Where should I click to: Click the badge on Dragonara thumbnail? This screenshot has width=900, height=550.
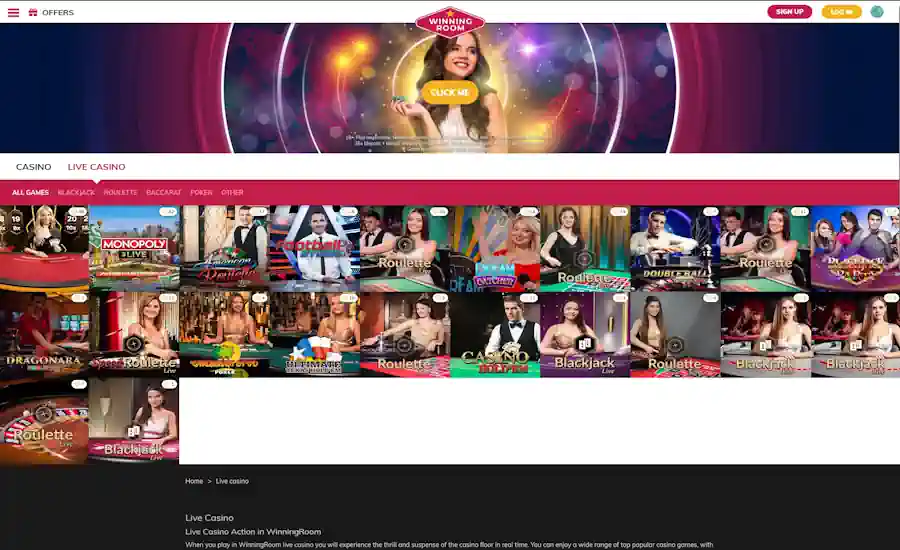[79, 298]
